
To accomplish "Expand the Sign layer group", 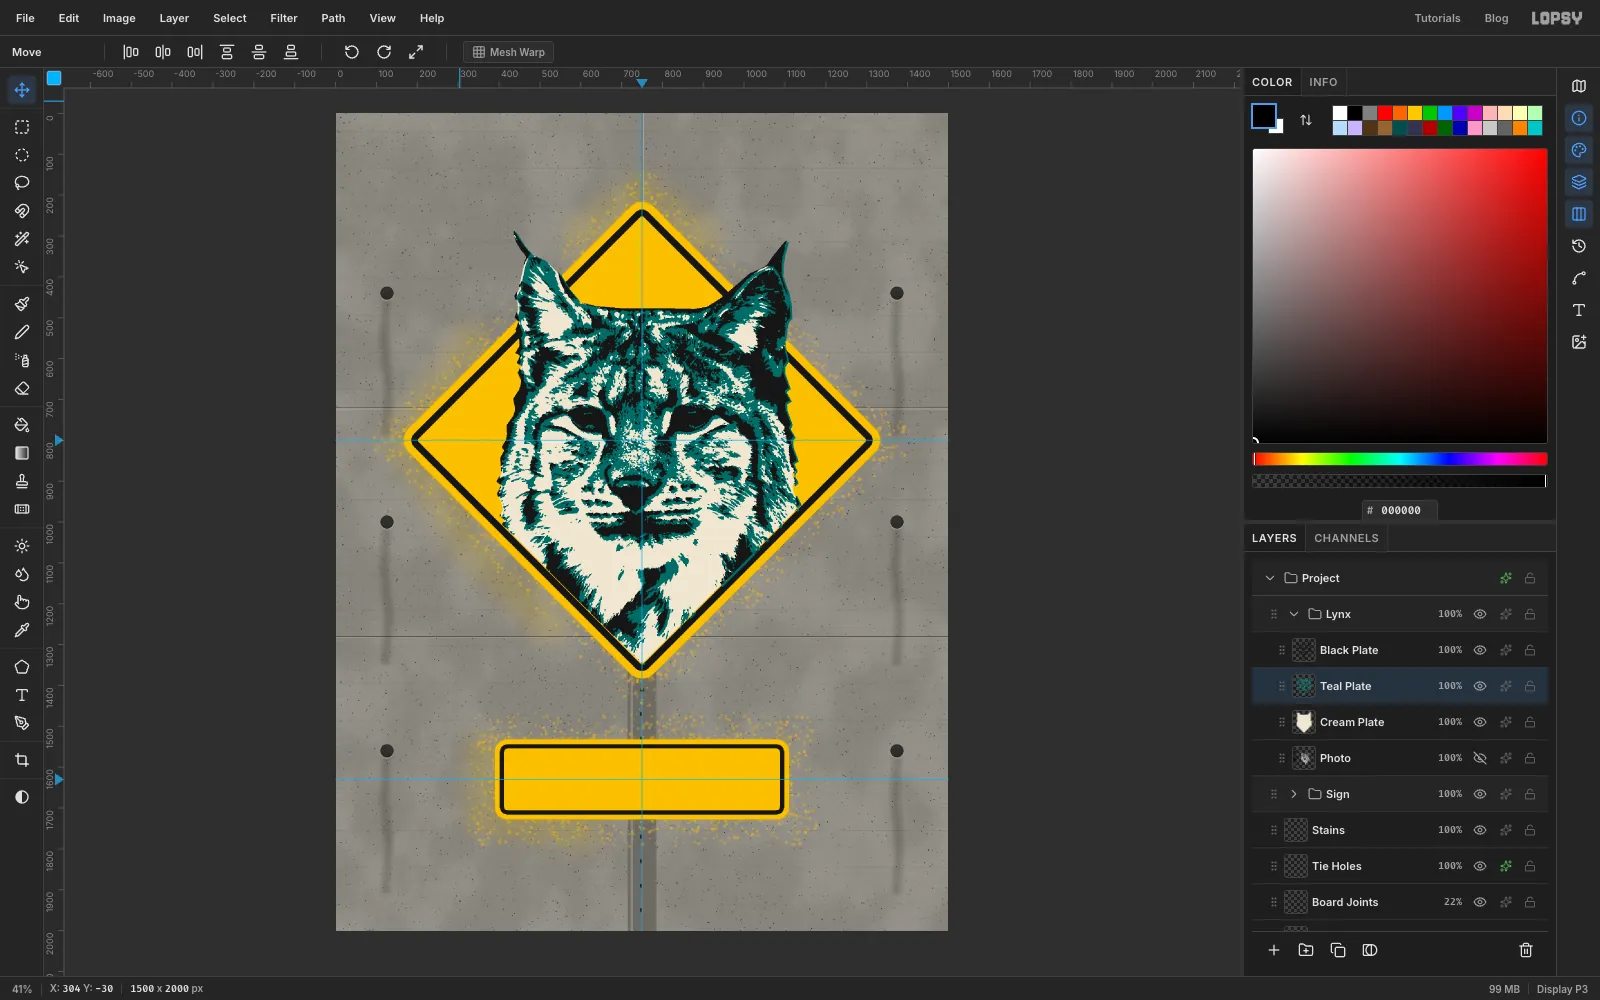I will click(x=1294, y=794).
